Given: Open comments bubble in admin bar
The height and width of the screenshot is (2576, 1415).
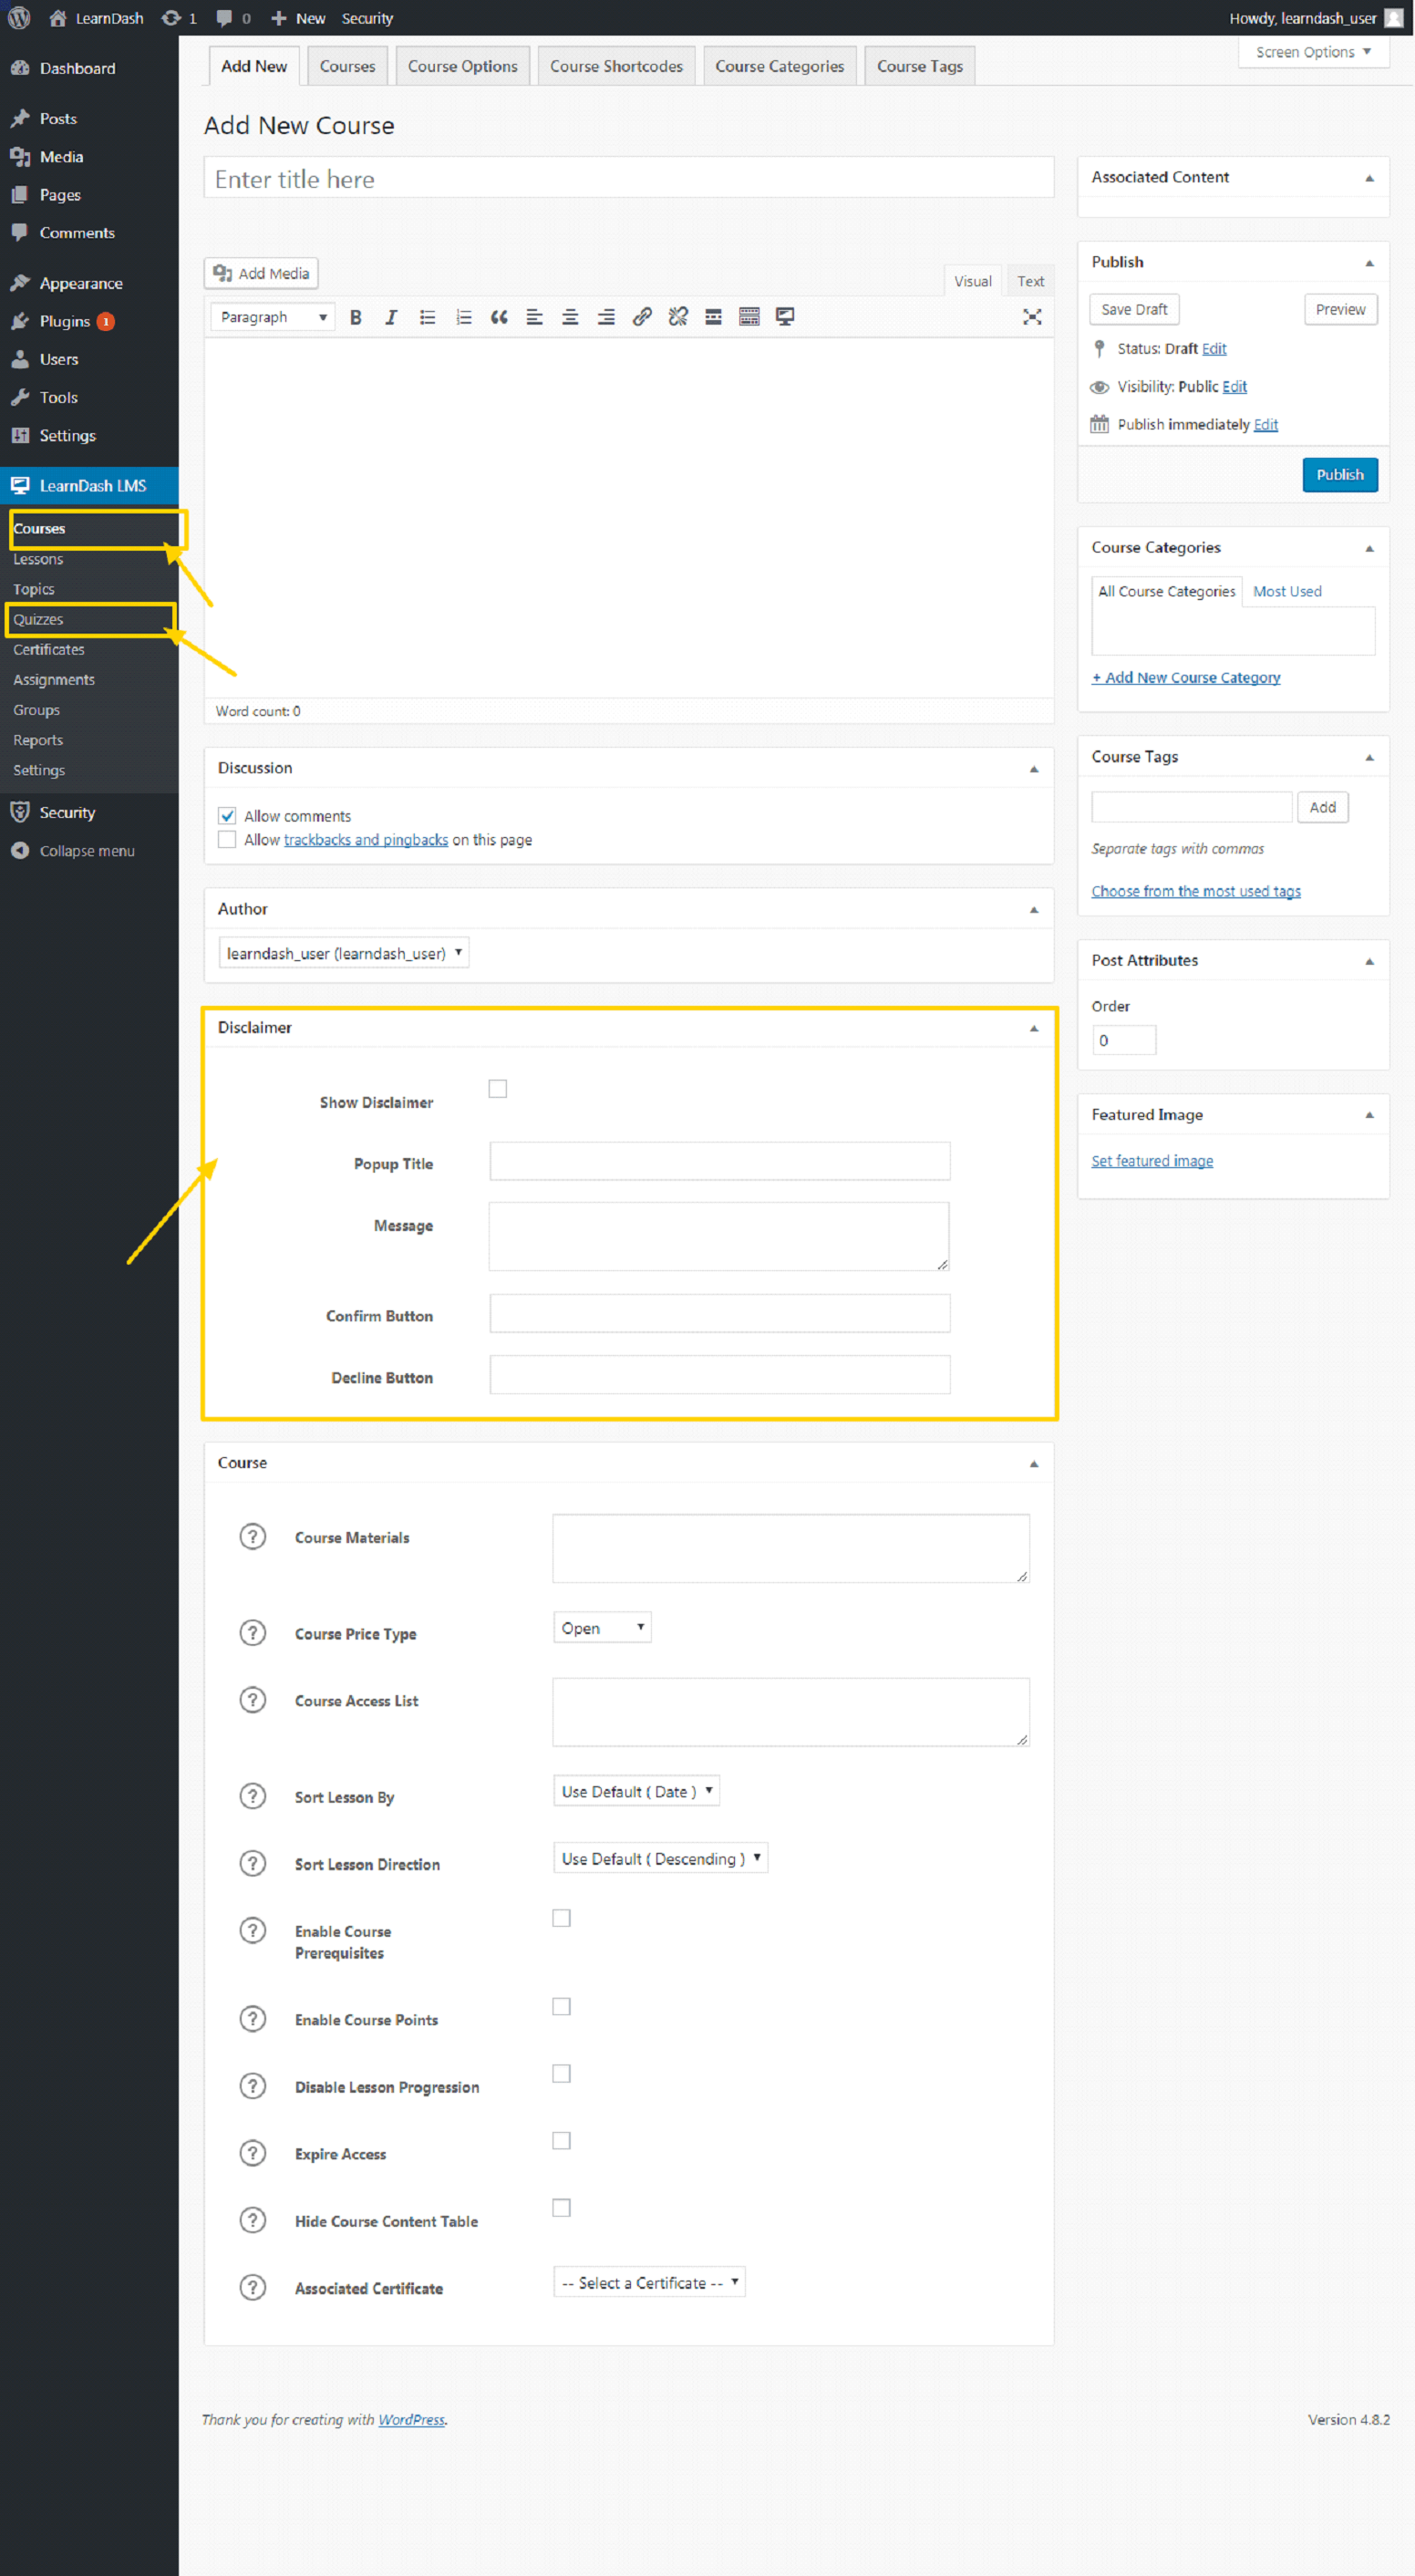Looking at the screenshot, I should click(233, 18).
